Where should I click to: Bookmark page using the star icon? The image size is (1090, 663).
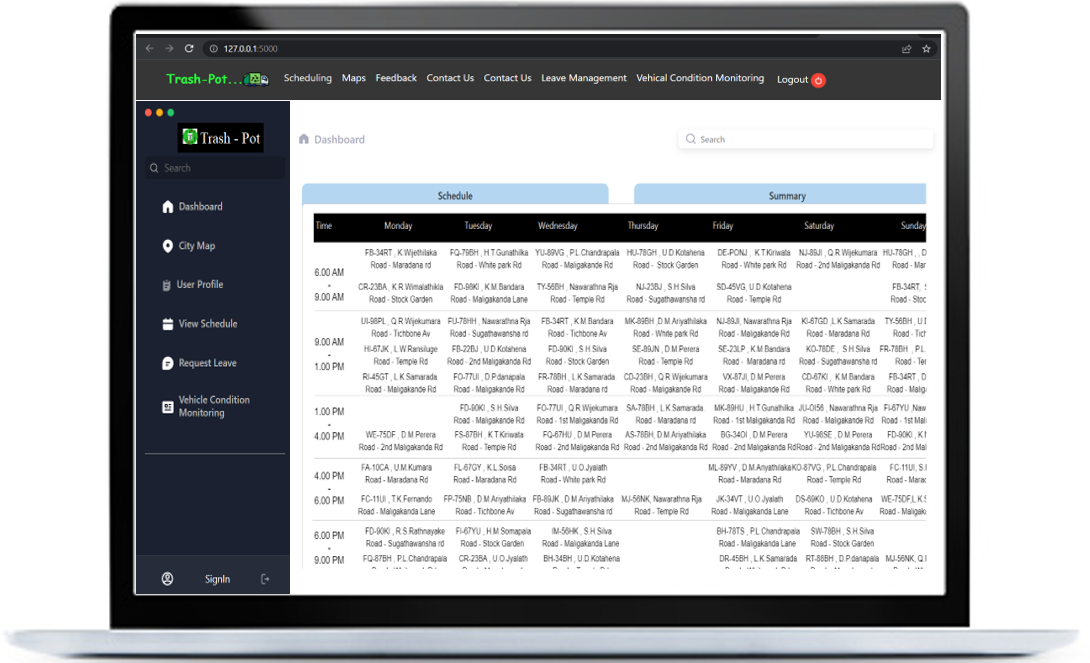(x=926, y=49)
